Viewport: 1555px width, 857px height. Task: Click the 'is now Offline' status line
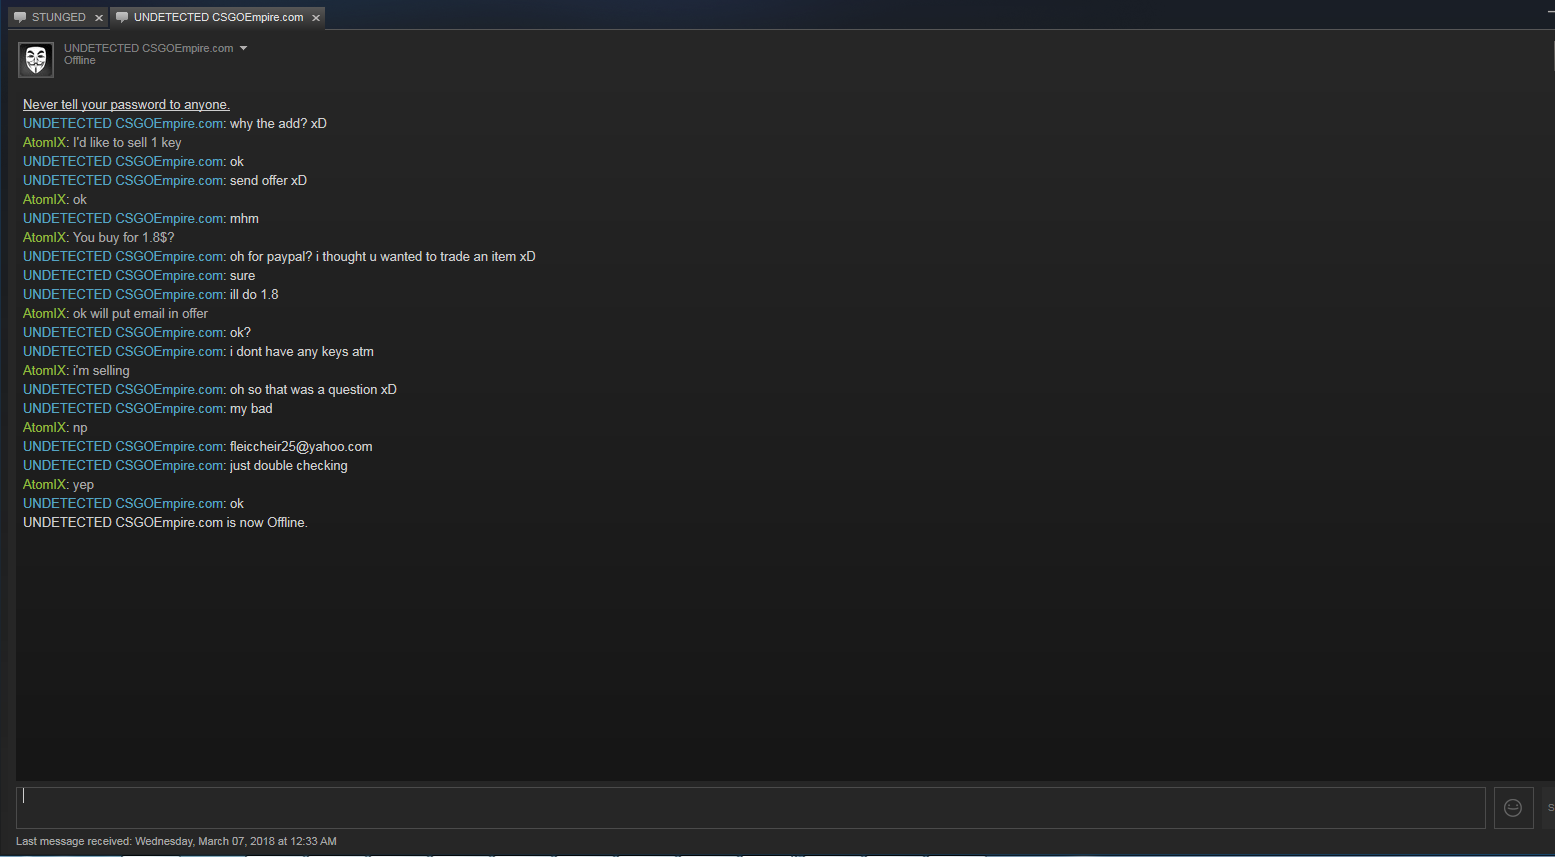coord(165,523)
